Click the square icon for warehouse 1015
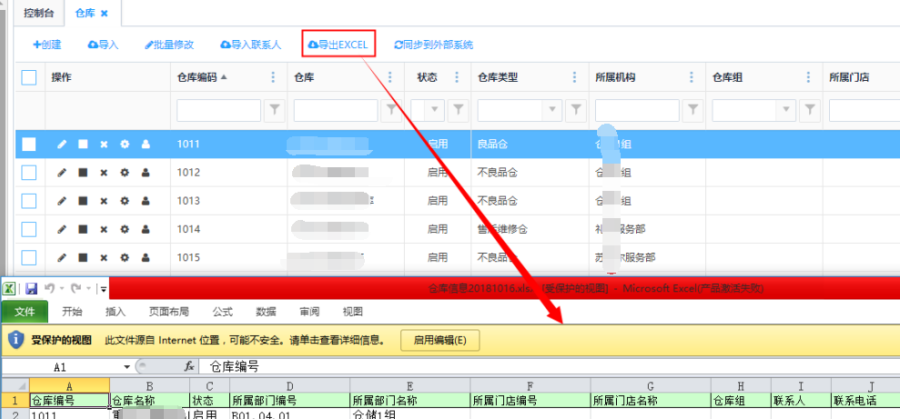Viewport: 900px width, 419px height. (83, 257)
